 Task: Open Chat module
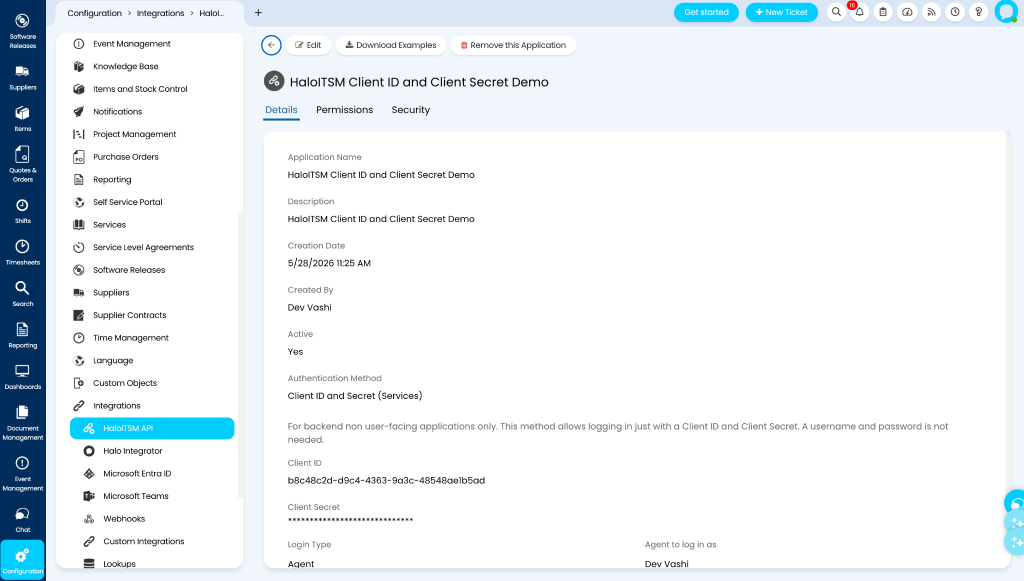click(23, 520)
